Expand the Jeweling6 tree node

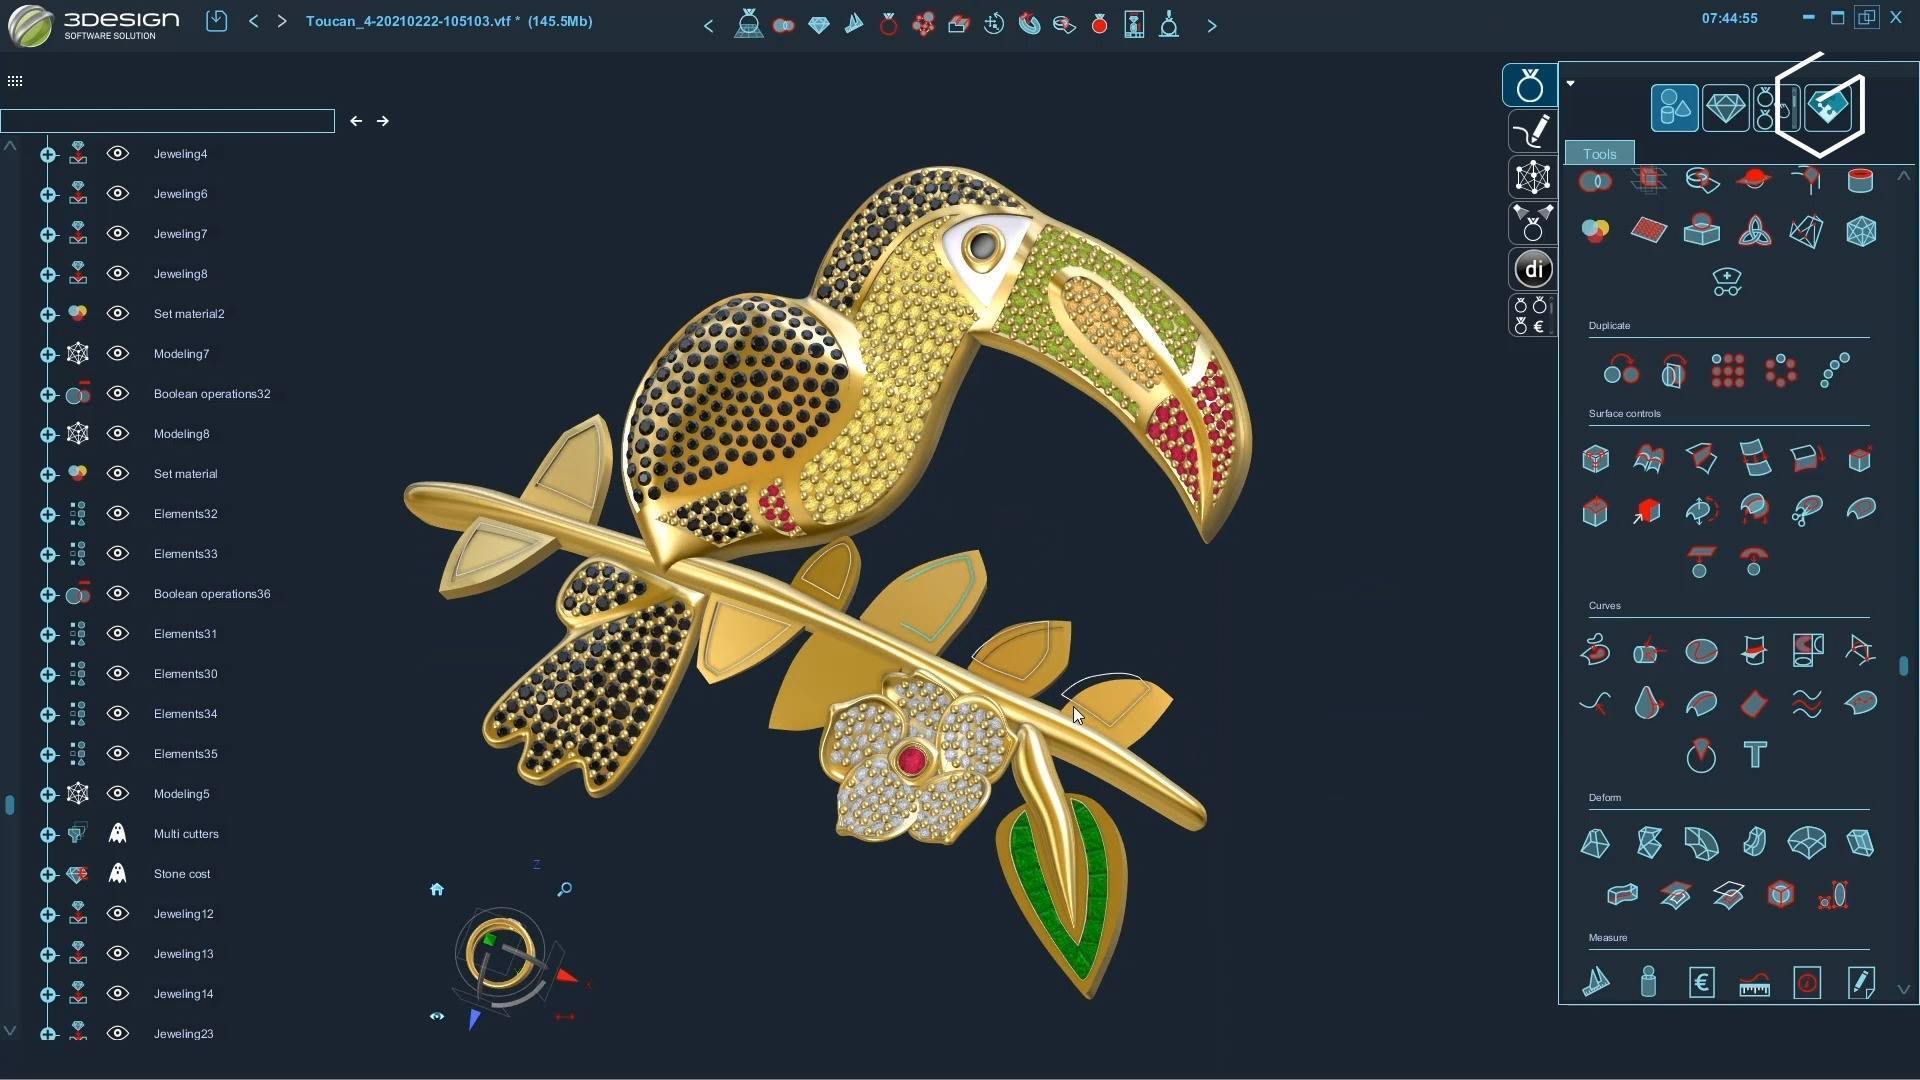point(48,194)
